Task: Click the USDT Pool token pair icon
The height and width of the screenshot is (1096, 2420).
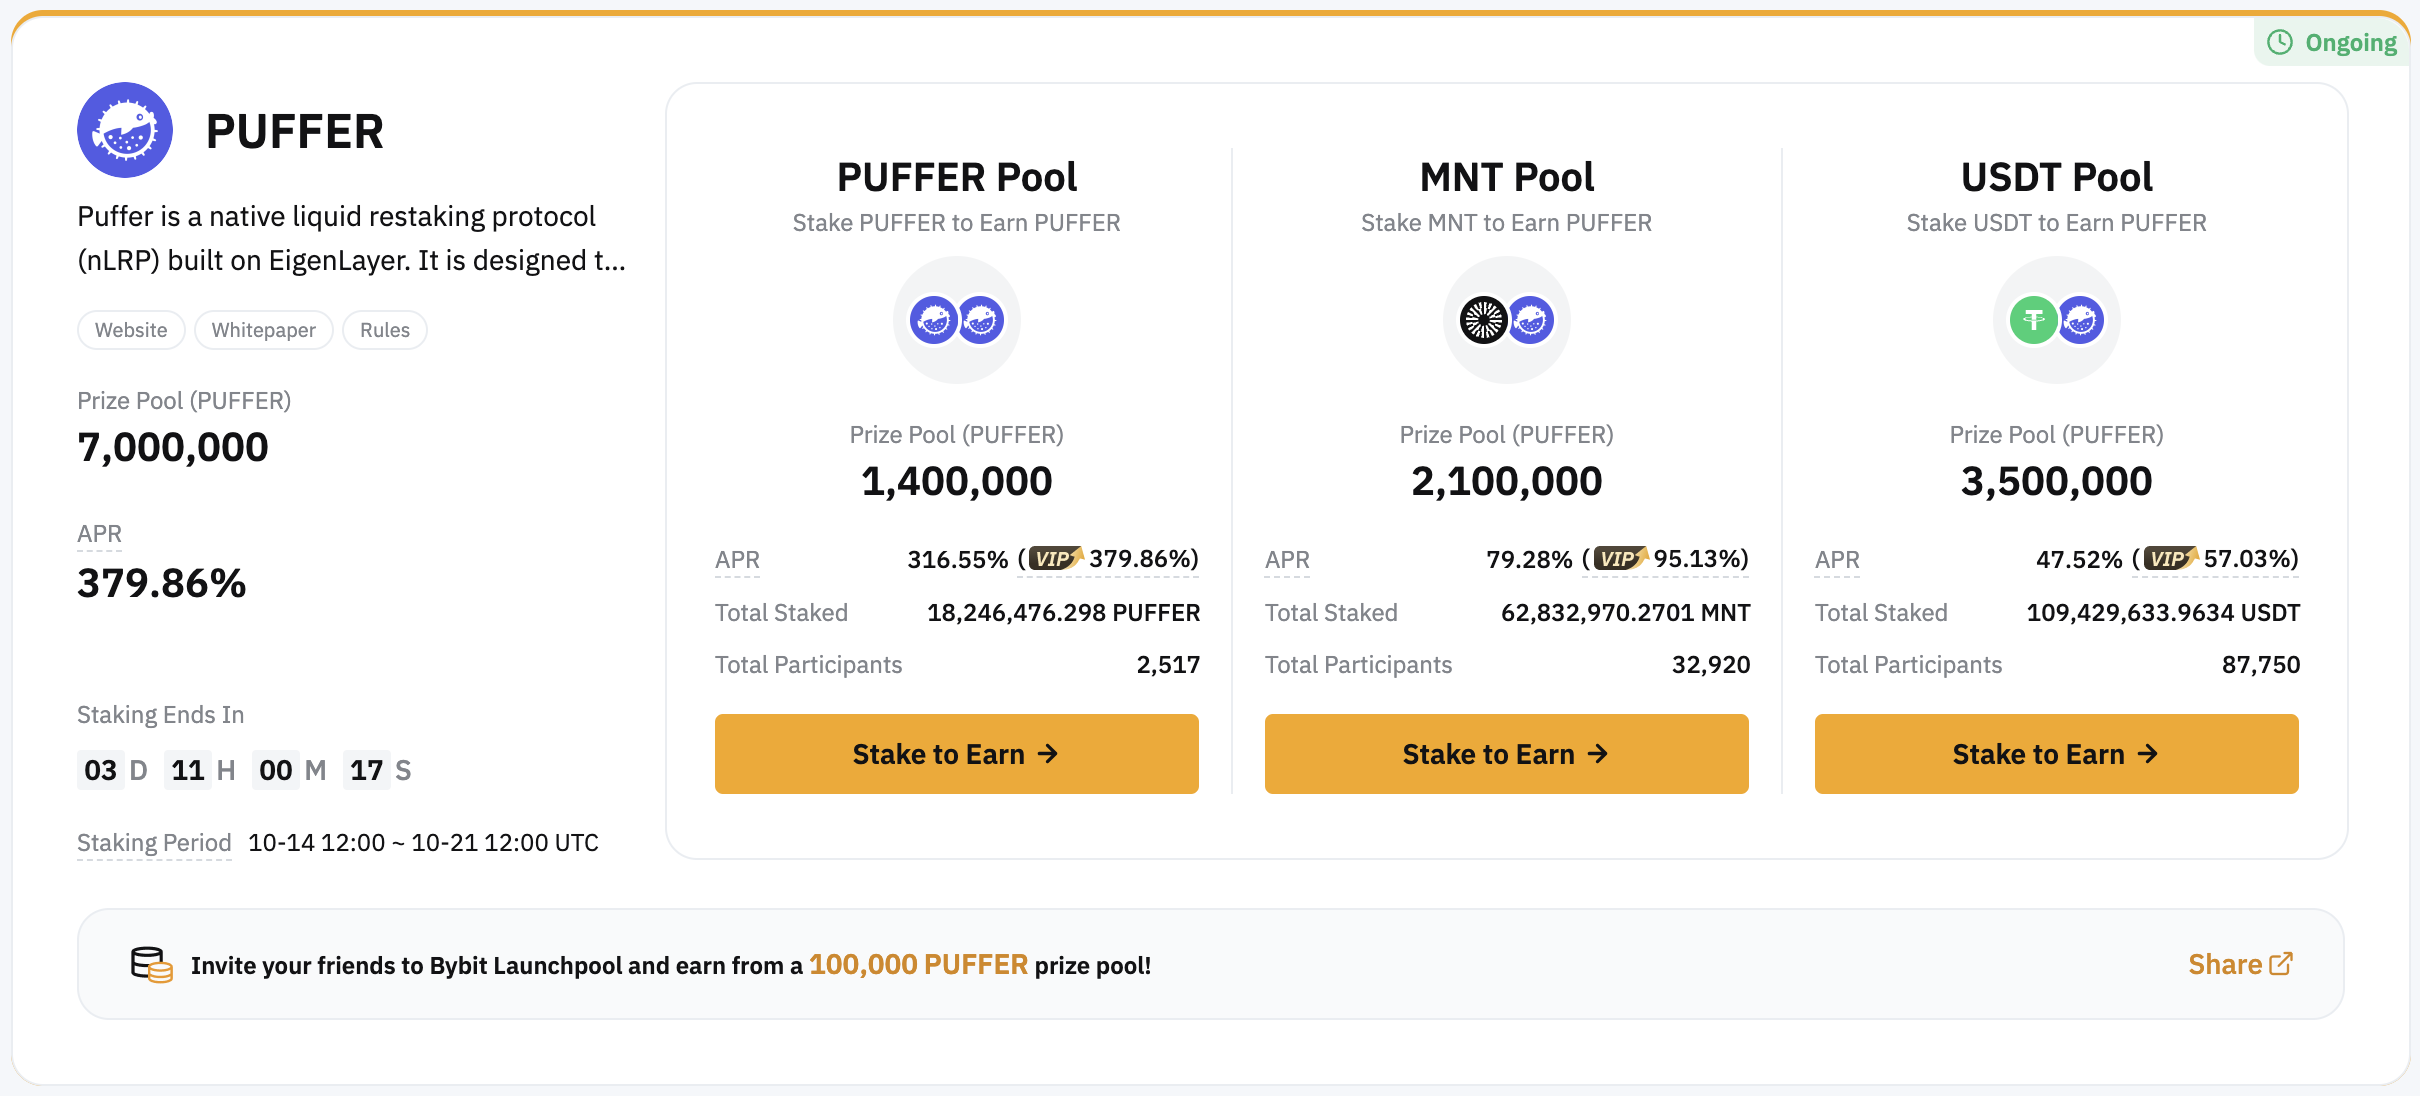Action: [2057, 321]
